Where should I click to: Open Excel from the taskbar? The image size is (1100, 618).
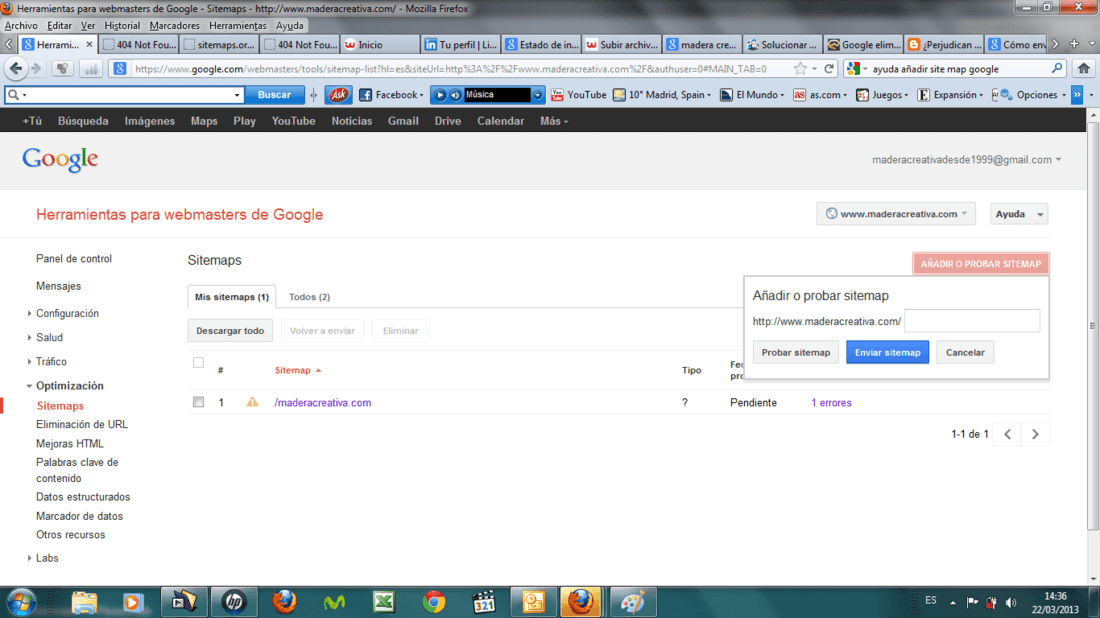[x=384, y=602]
